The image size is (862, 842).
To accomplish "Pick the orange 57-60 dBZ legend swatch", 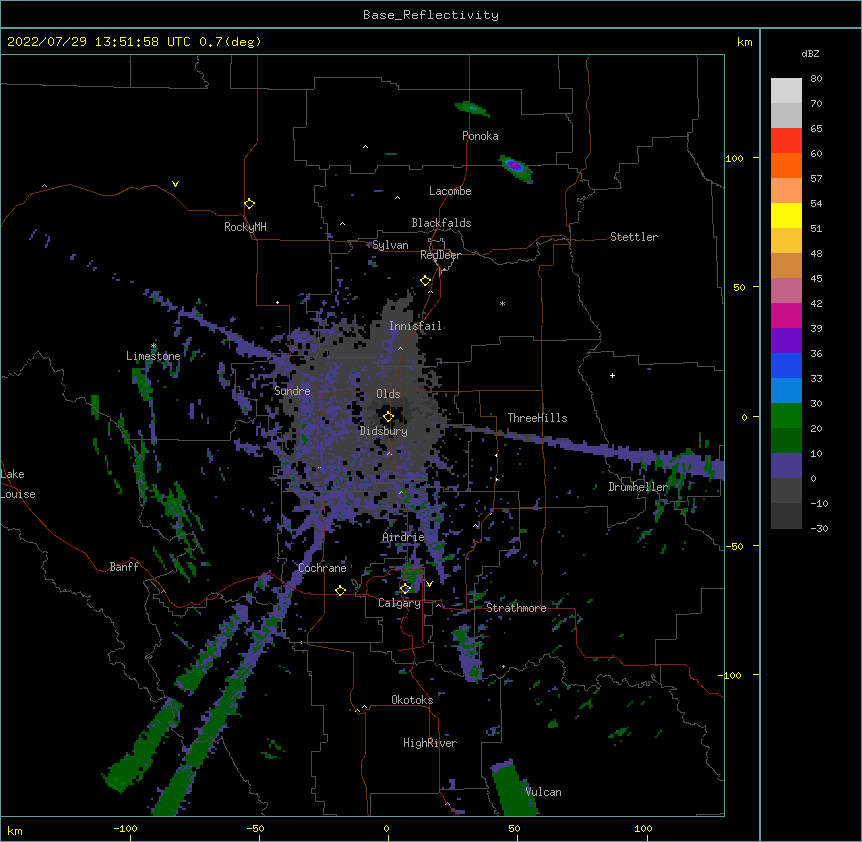I will [x=786, y=165].
